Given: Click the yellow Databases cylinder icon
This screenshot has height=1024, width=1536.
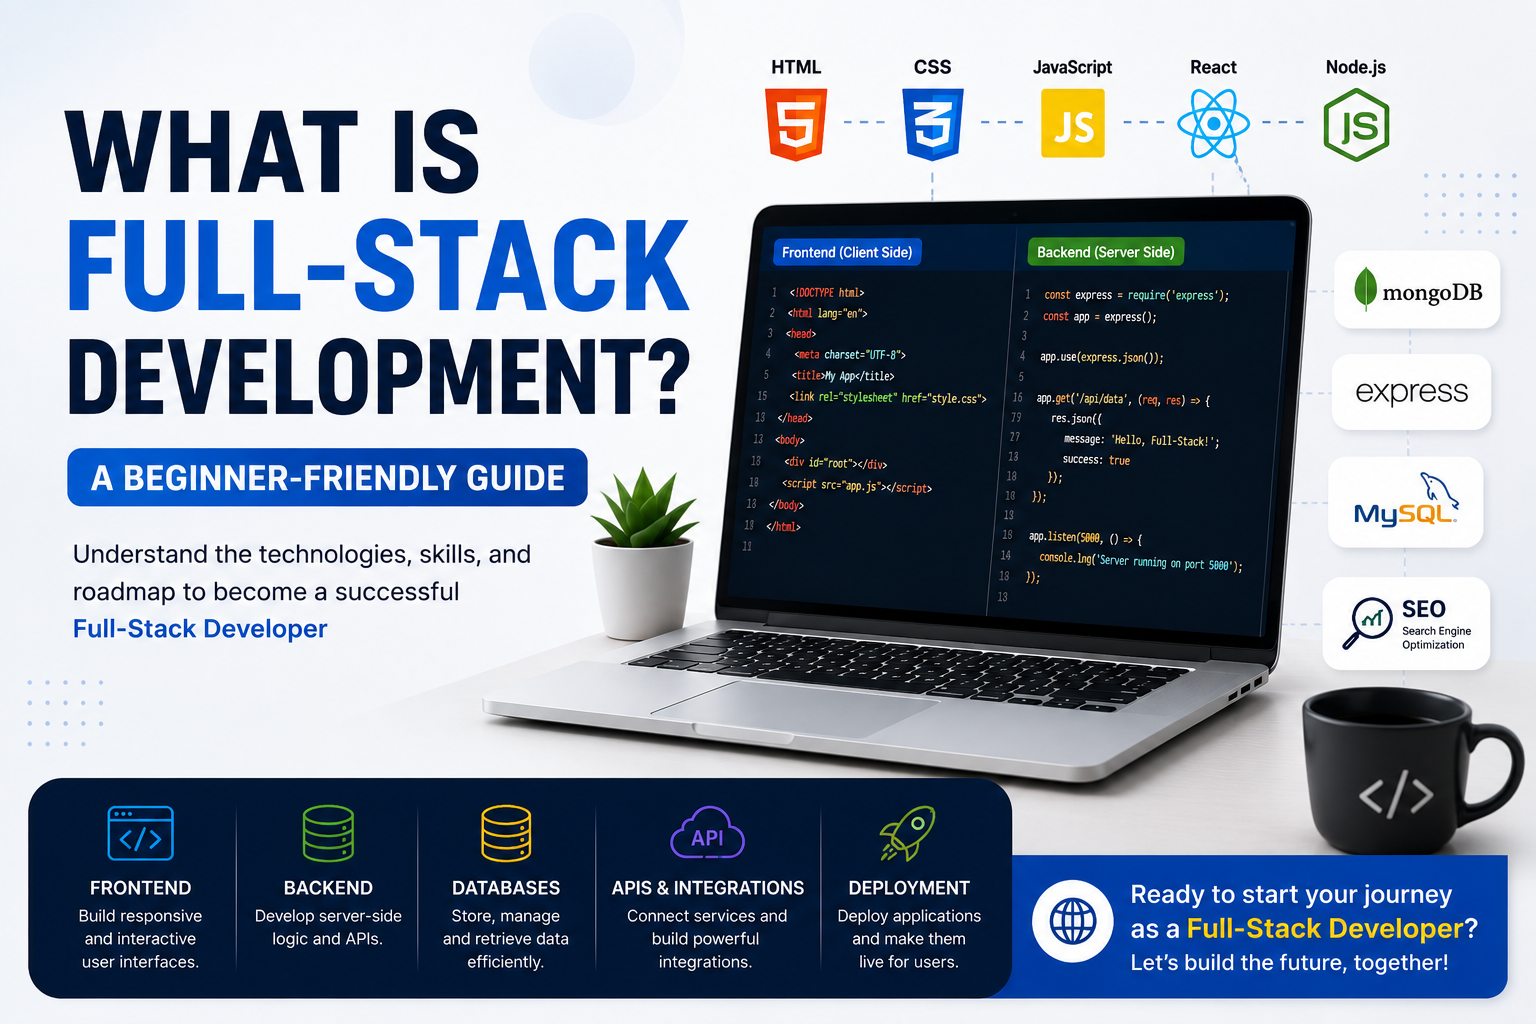Looking at the screenshot, I should 506,833.
